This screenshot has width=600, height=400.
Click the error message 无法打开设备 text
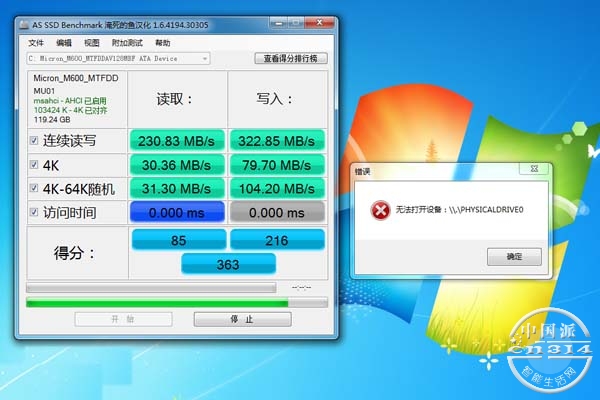pos(459,210)
